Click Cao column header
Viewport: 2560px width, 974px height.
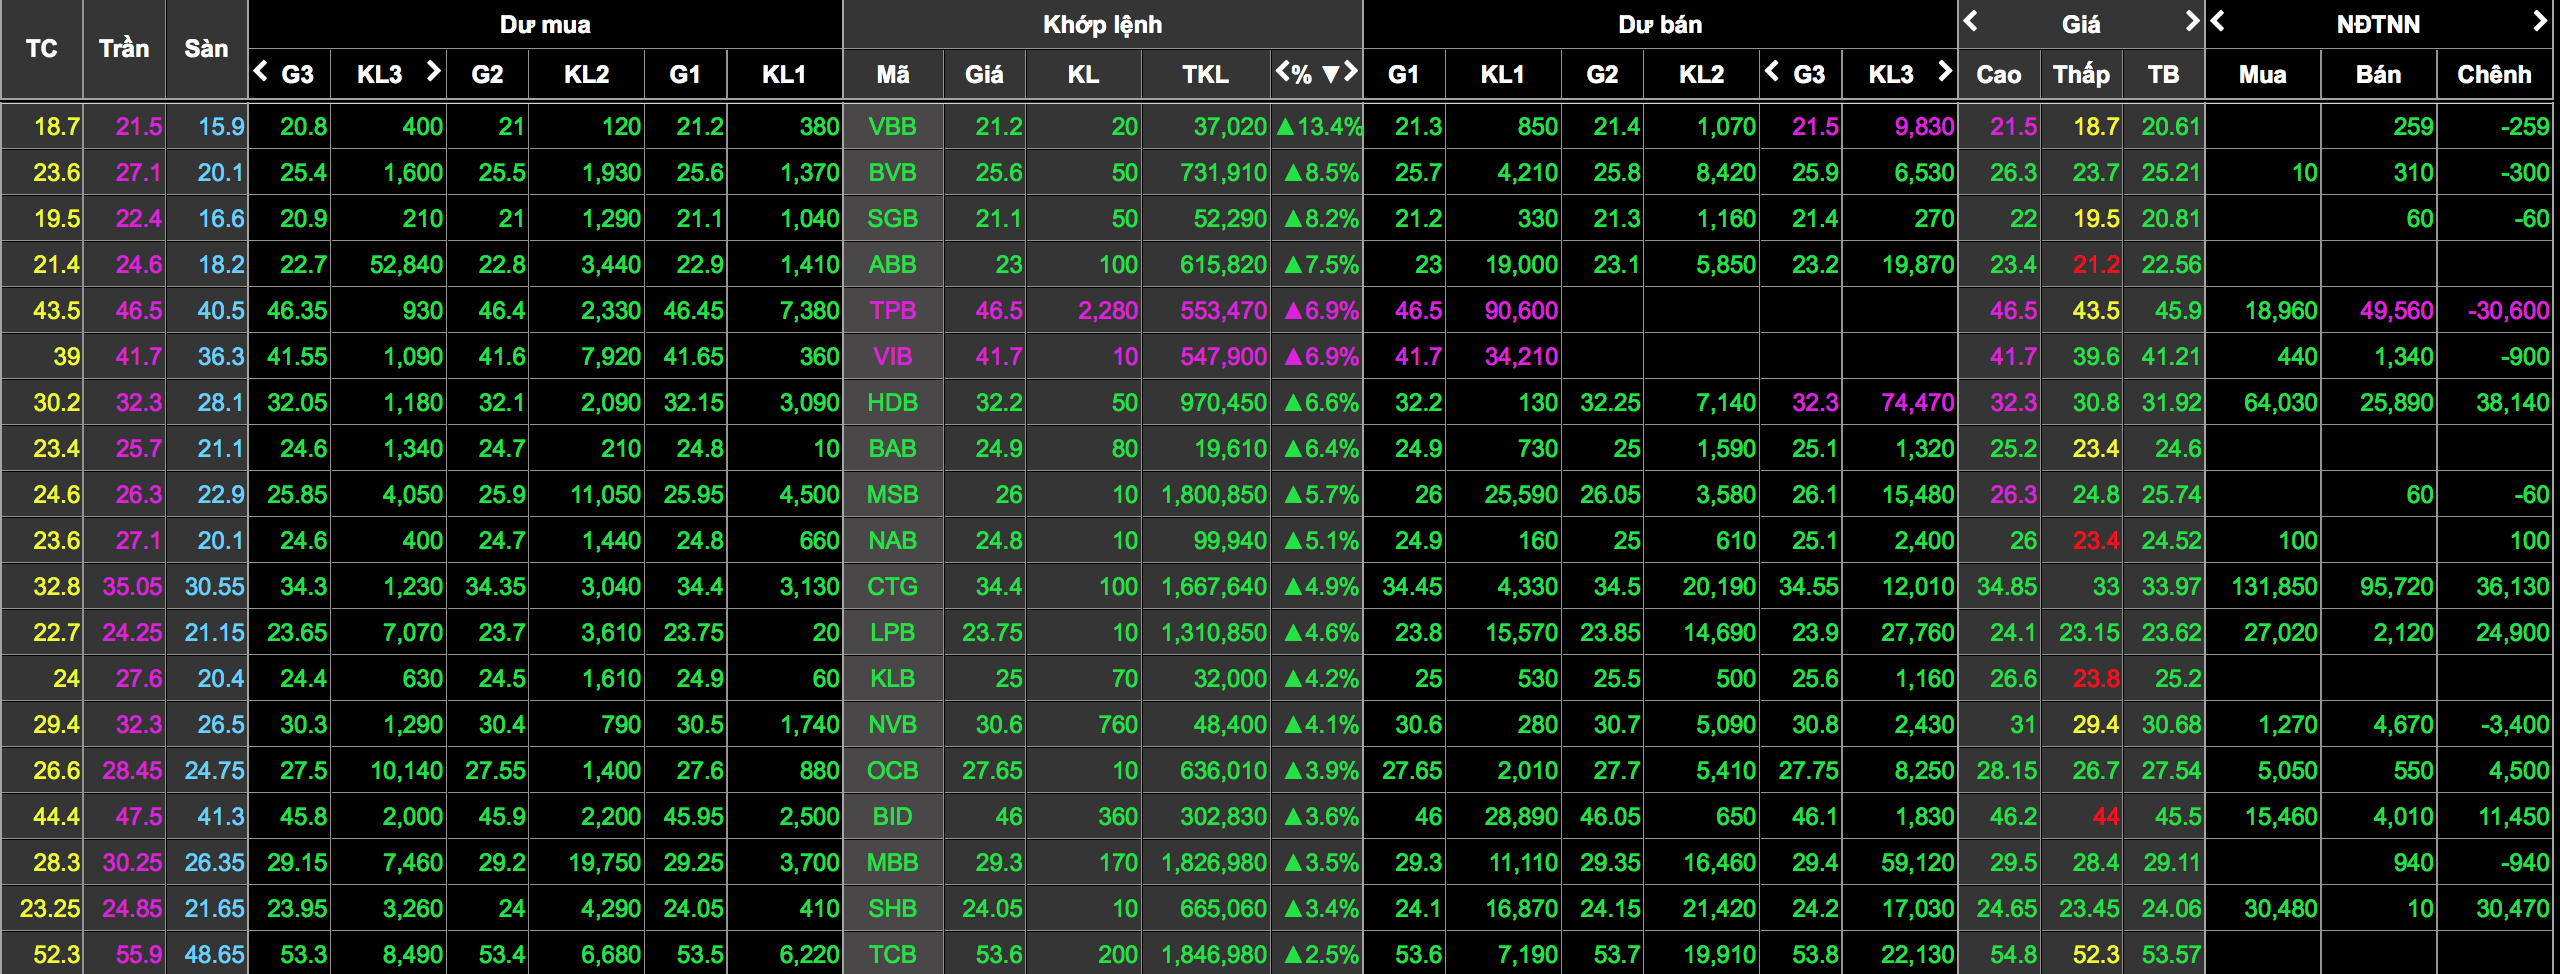coord(1999,74)
